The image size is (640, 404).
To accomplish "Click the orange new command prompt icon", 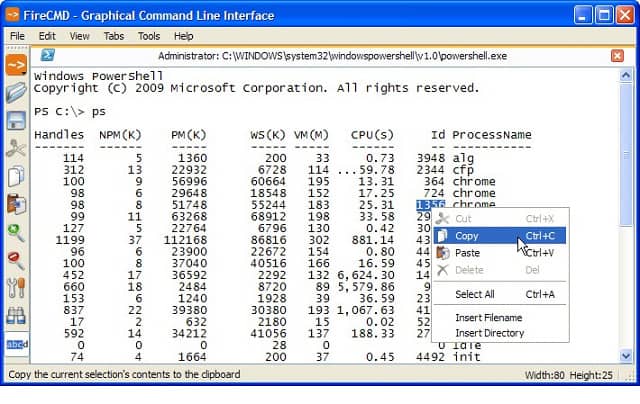I will click(16, 66).
